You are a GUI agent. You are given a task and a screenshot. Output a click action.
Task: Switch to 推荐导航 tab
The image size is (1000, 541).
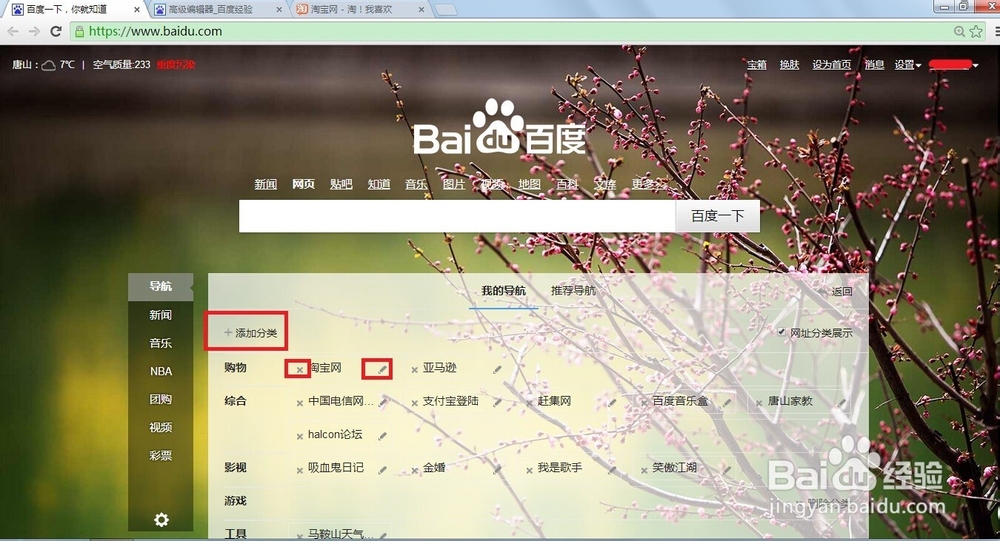pyautogui.click(x=573, y=291)
